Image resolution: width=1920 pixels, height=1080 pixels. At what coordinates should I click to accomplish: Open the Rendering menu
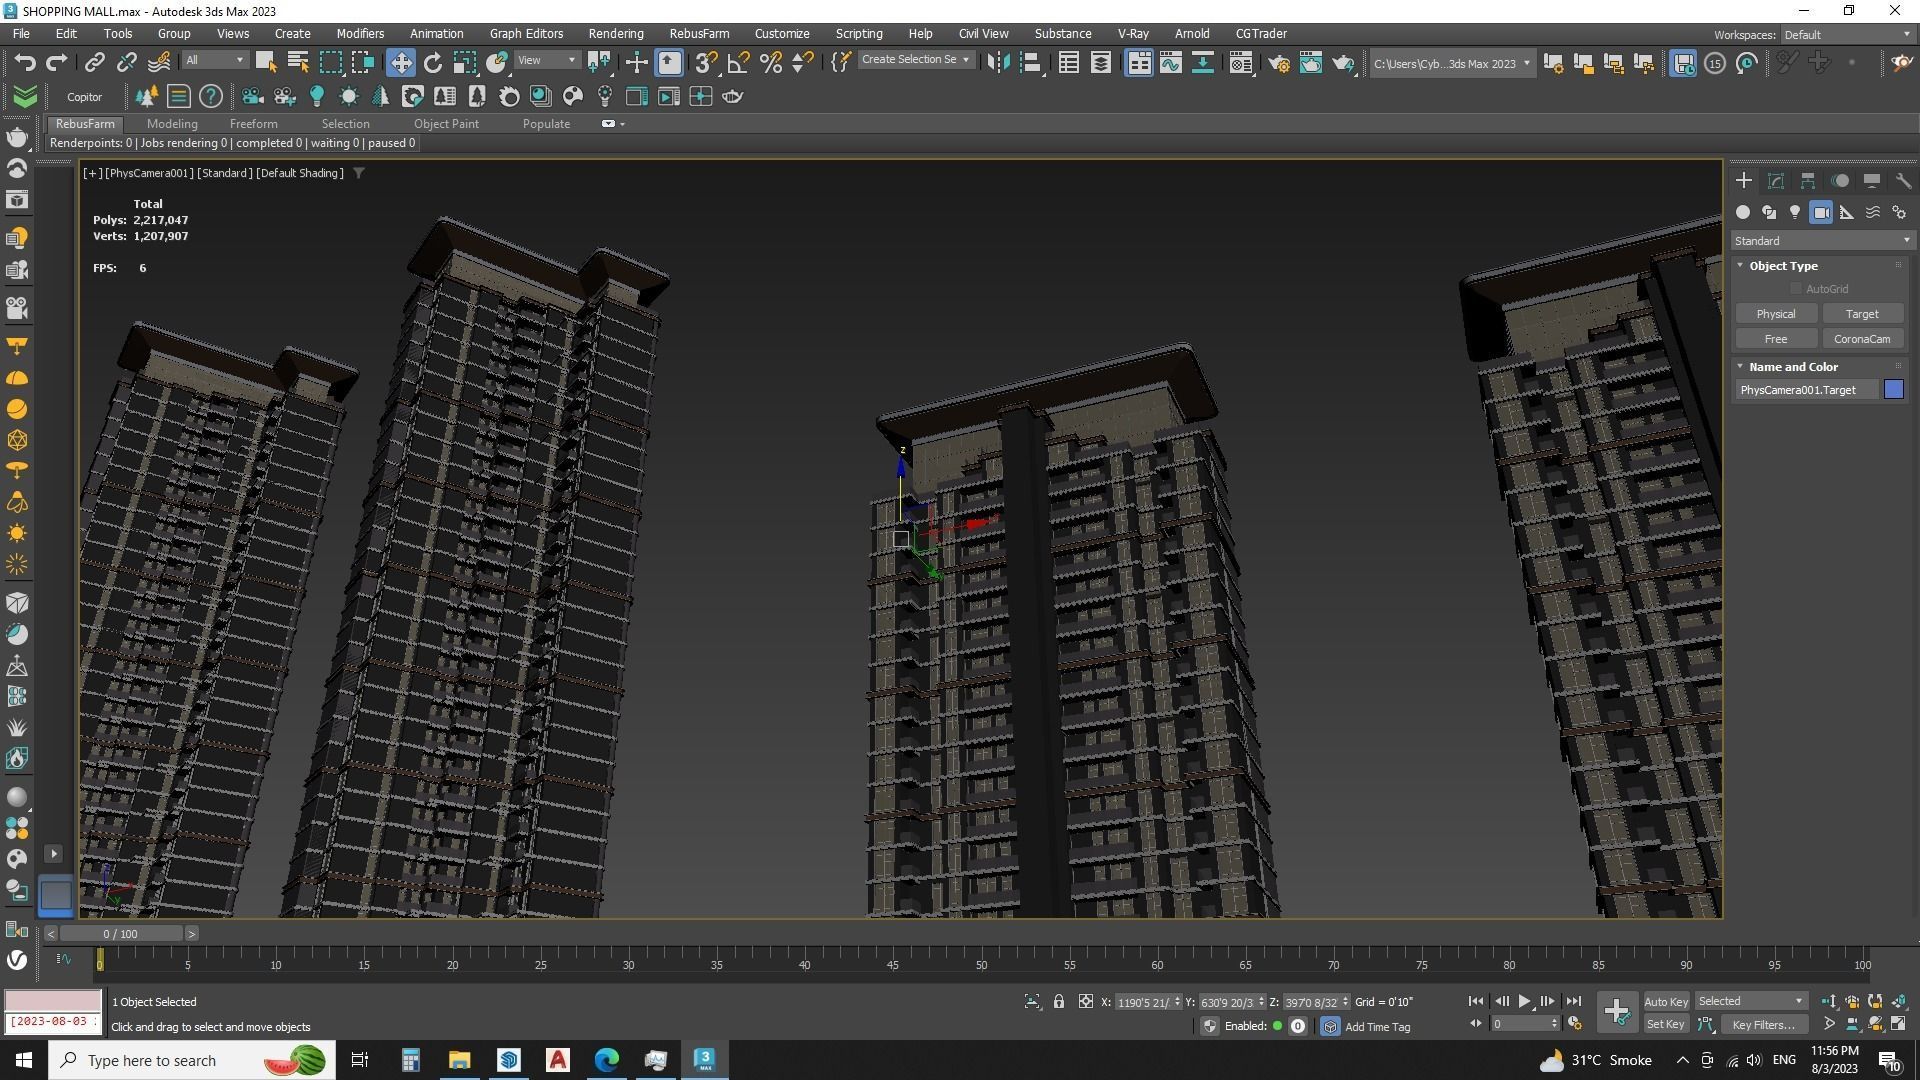pos(616,33)
